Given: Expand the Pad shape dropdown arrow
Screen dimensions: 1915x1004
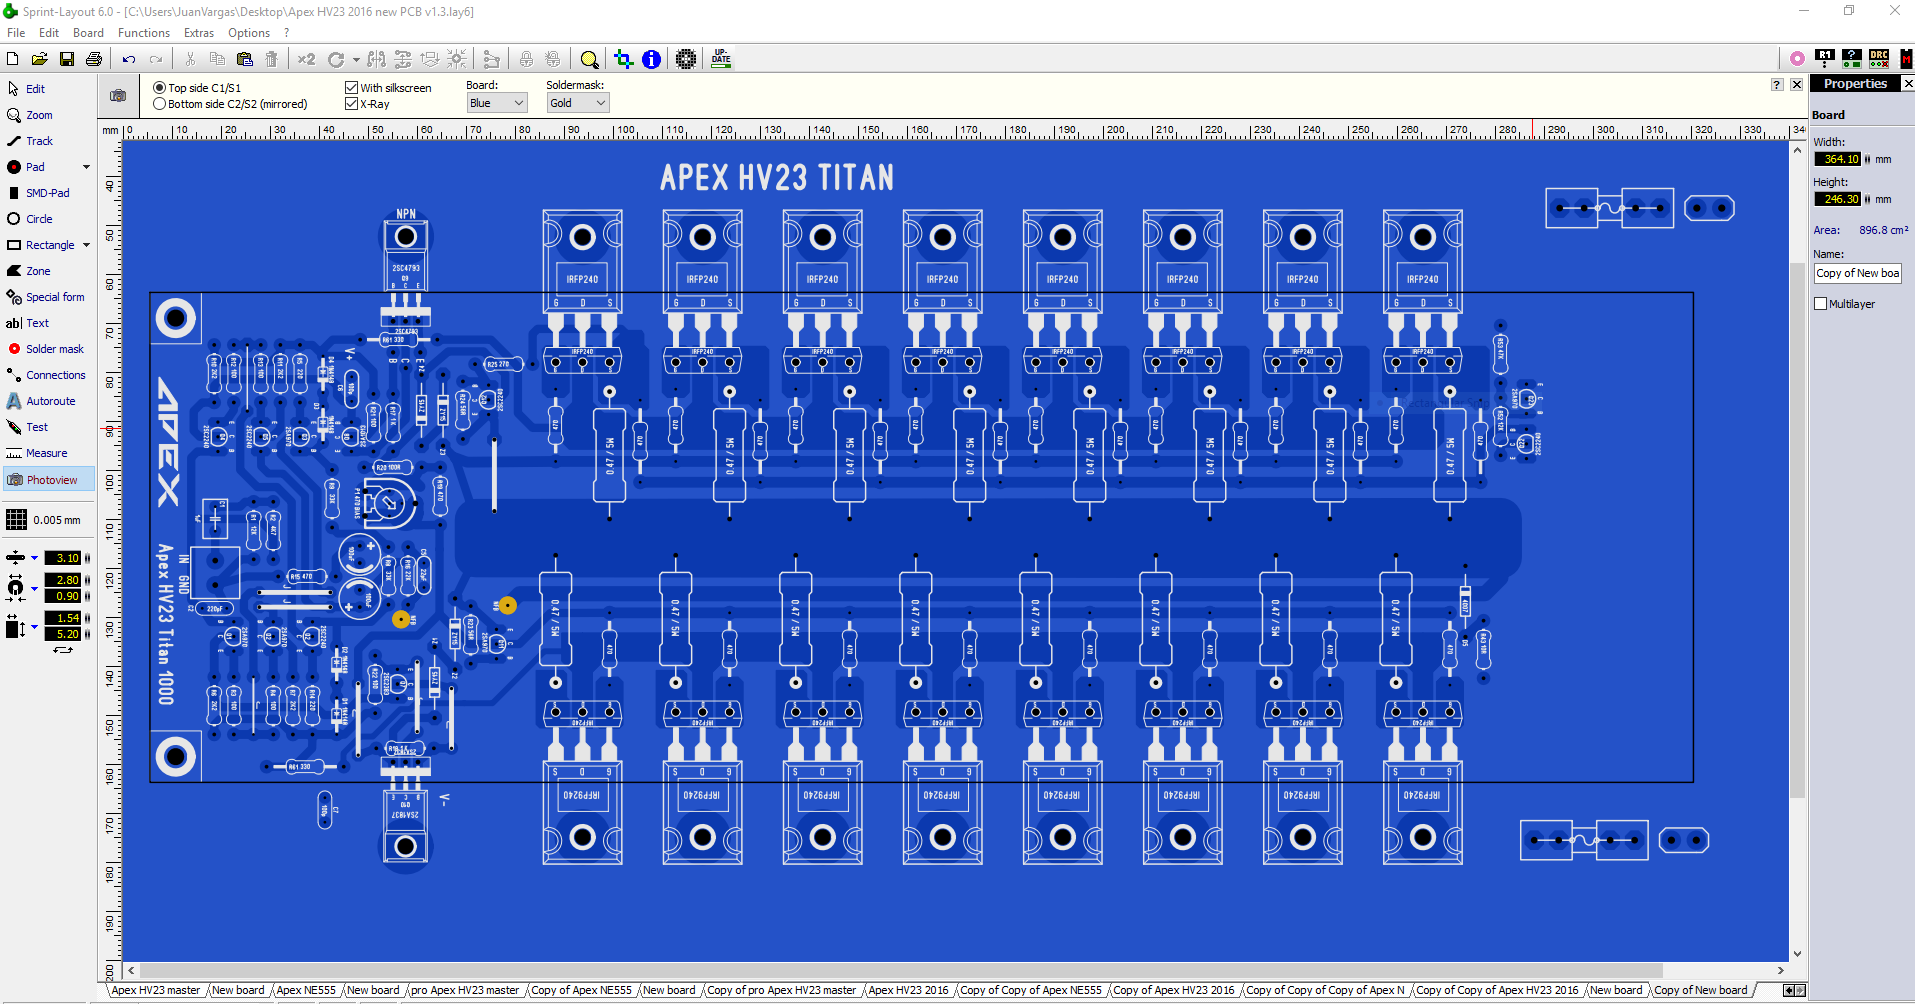Looking at the screenshot, I should pyautogui.click(x=86, y=167).
